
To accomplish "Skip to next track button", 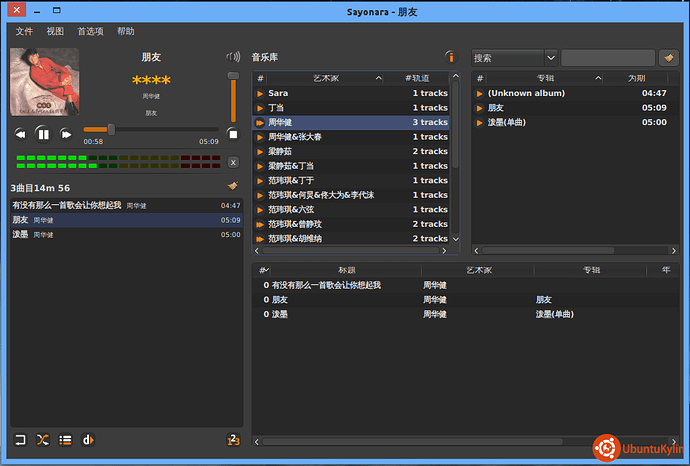I will click(x=66, y=134).
